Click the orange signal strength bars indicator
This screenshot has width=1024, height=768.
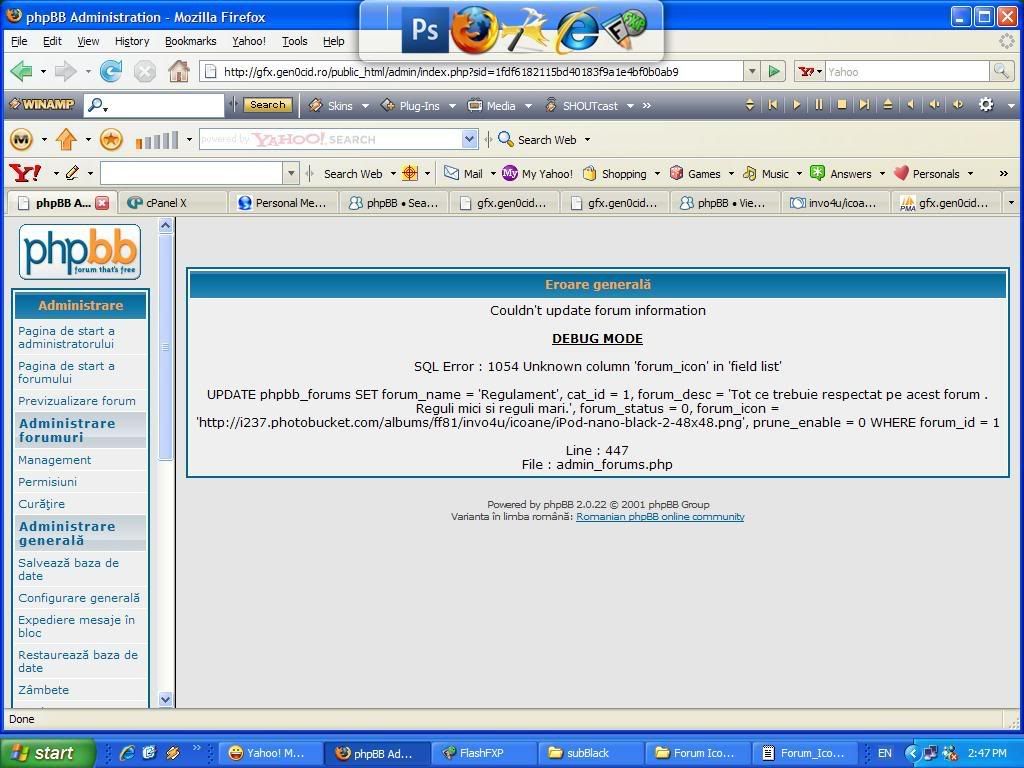(157, 140)
